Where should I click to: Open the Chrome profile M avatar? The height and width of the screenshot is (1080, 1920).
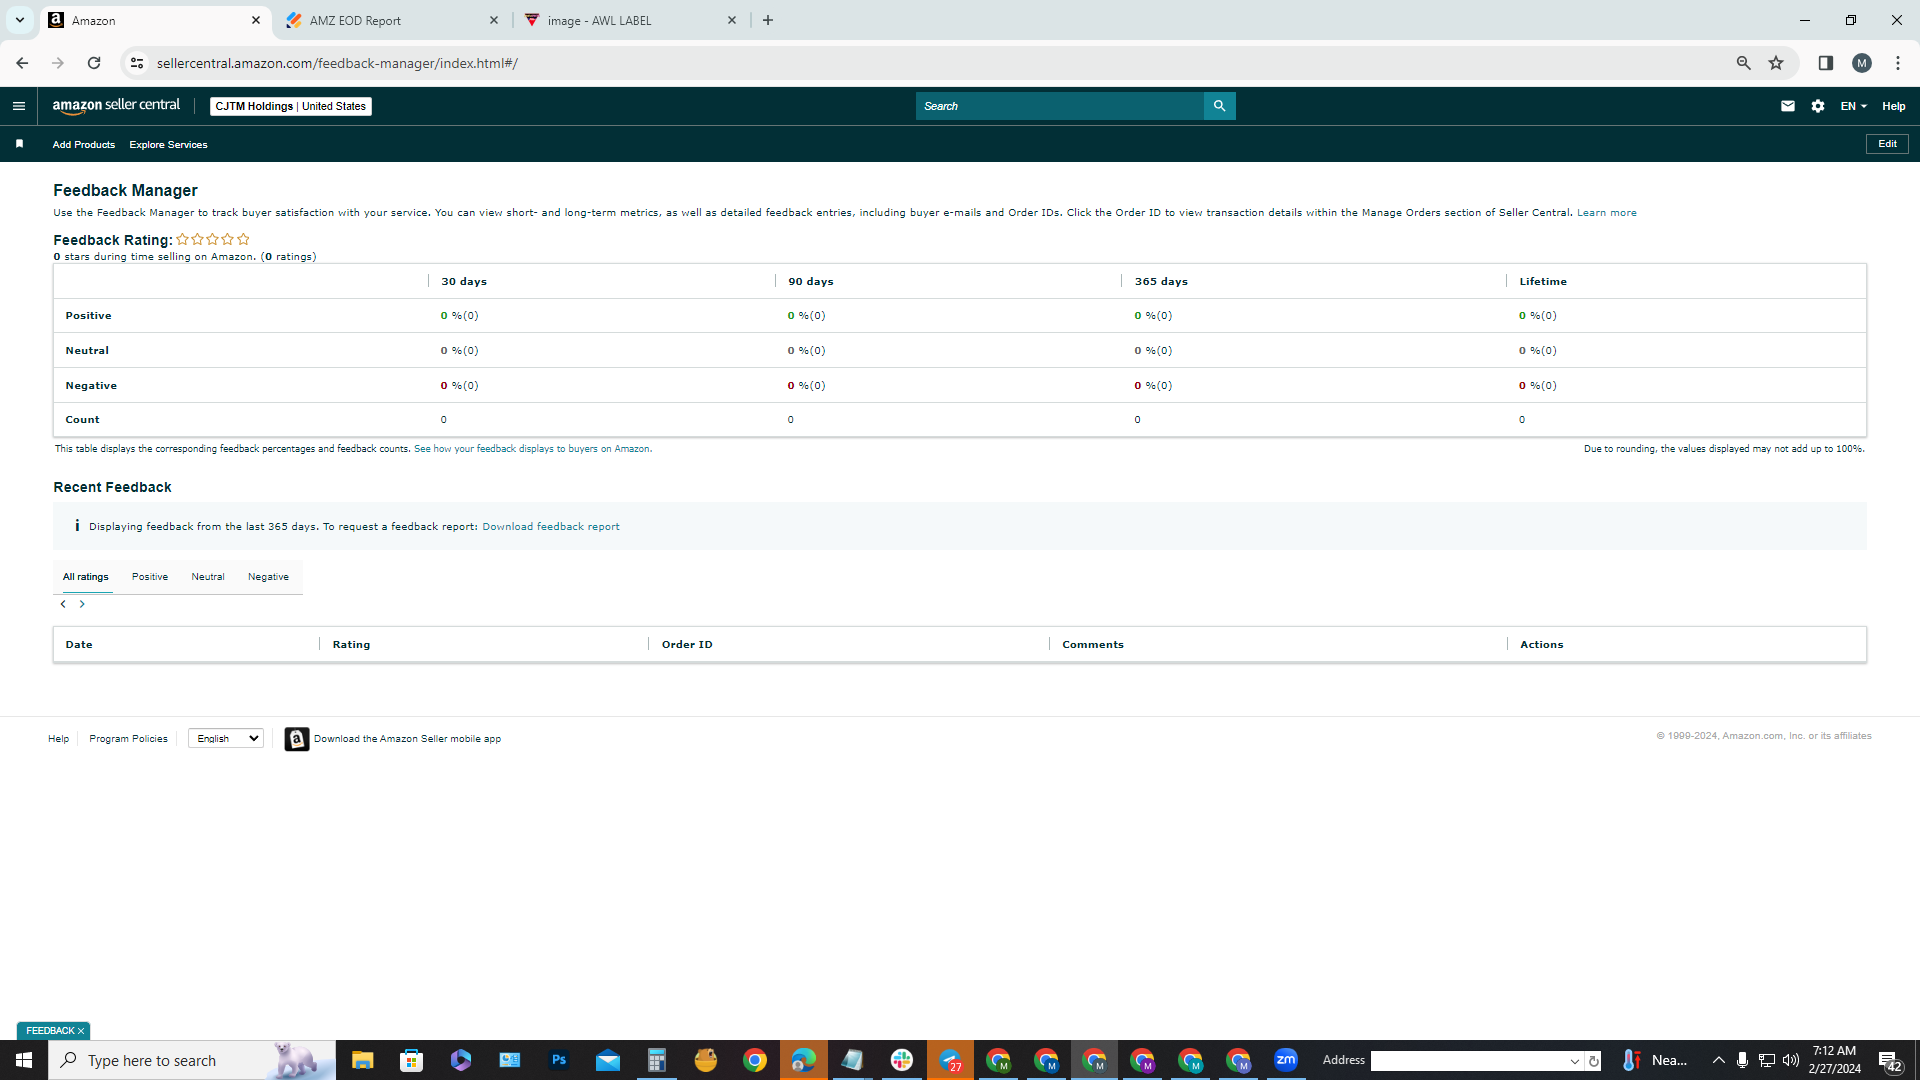pyautogui.click(x=1862, y=63)
